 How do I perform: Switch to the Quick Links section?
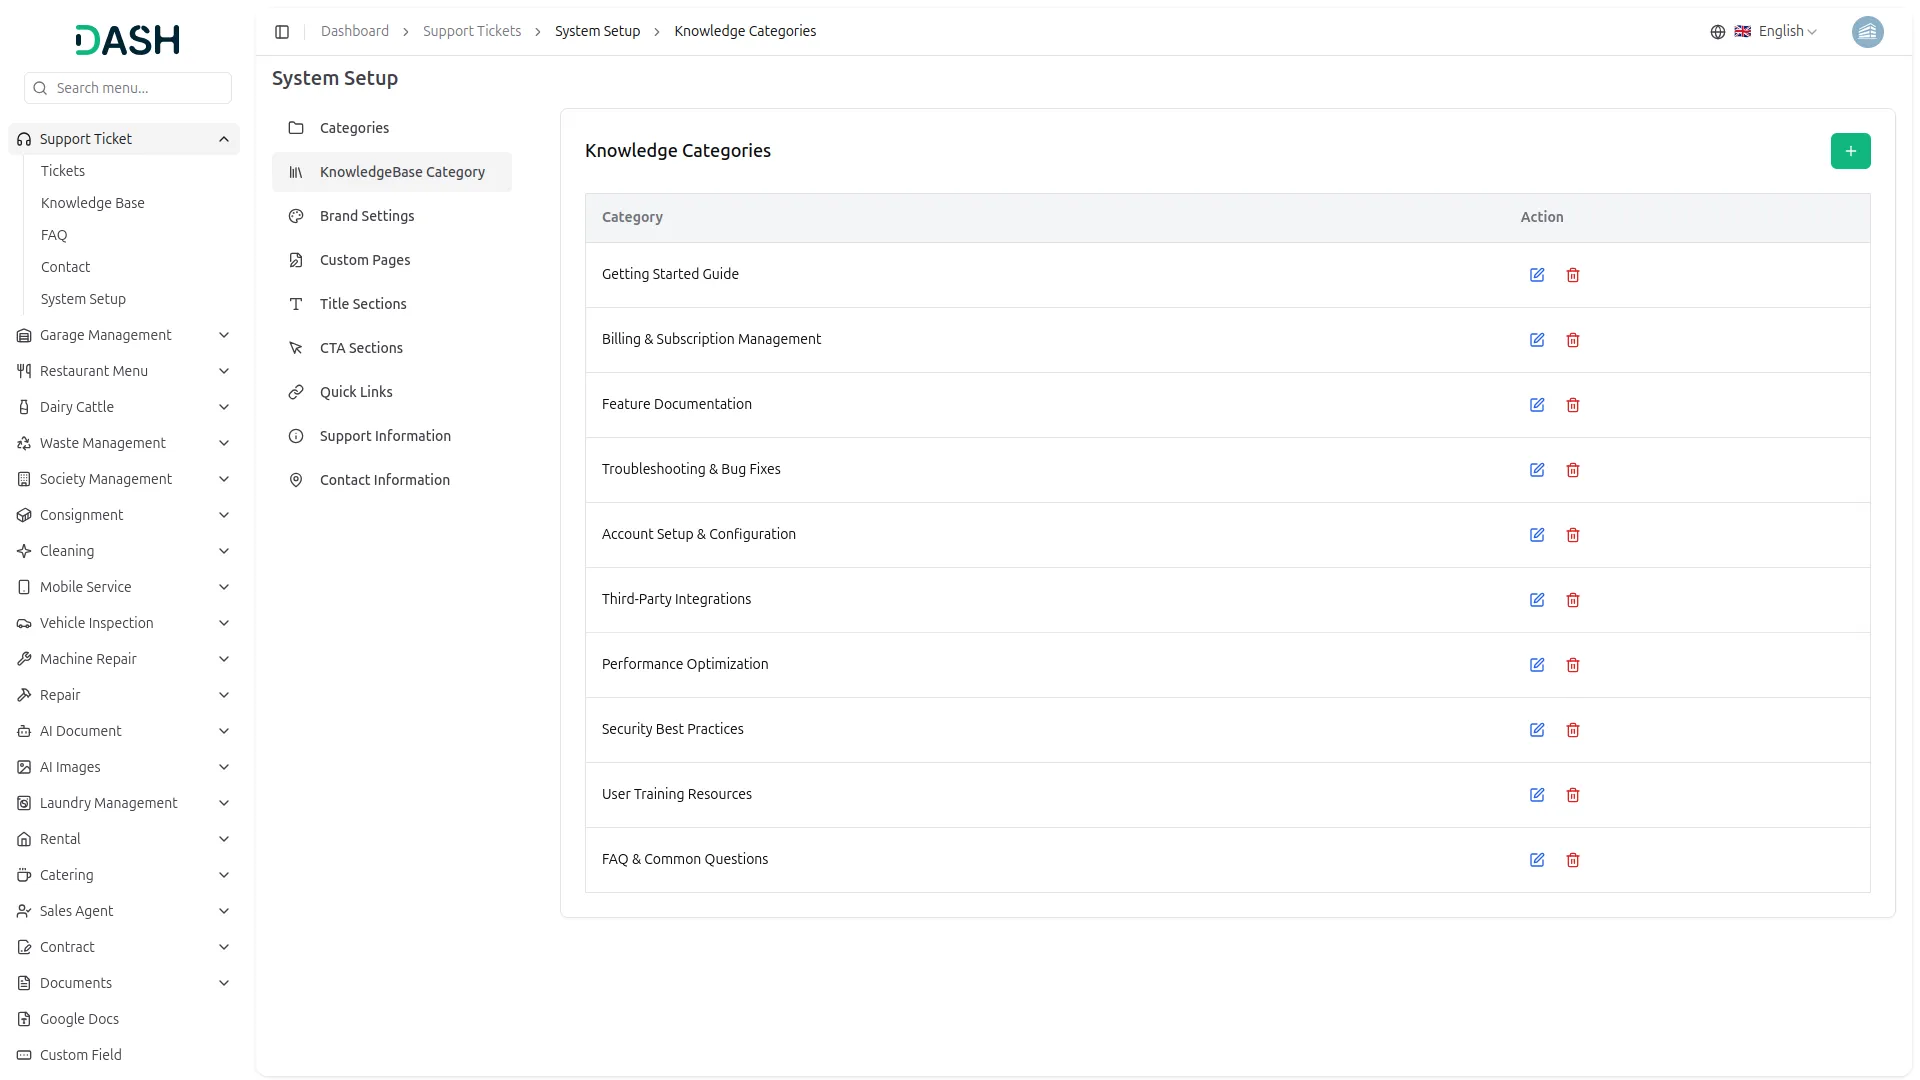(355, 392)
